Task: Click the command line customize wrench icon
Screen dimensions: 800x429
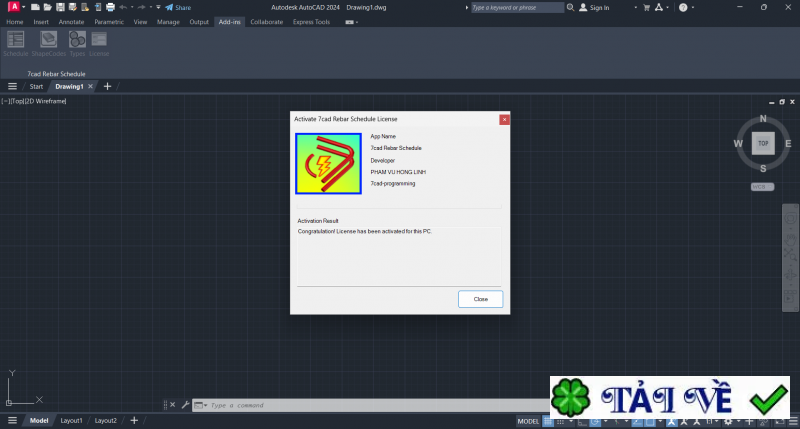Action: [185, 405]
